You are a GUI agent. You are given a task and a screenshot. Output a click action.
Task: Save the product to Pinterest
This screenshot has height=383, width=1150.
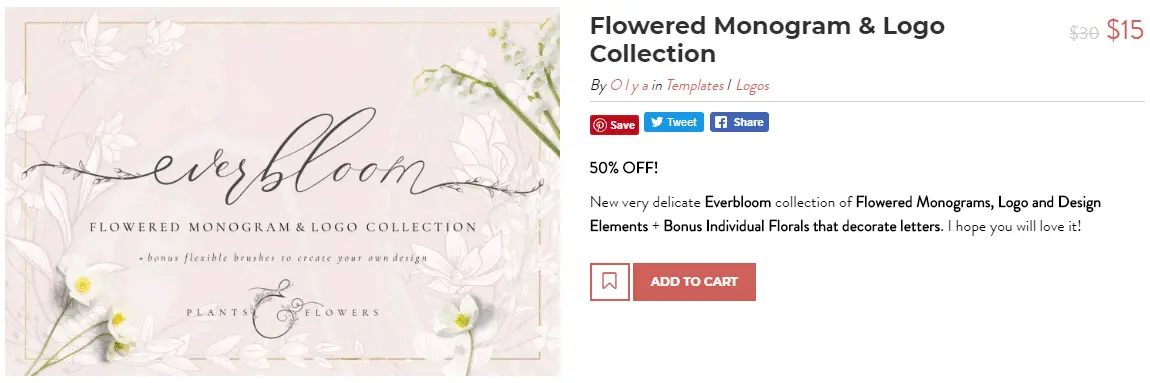coord(615,125)
